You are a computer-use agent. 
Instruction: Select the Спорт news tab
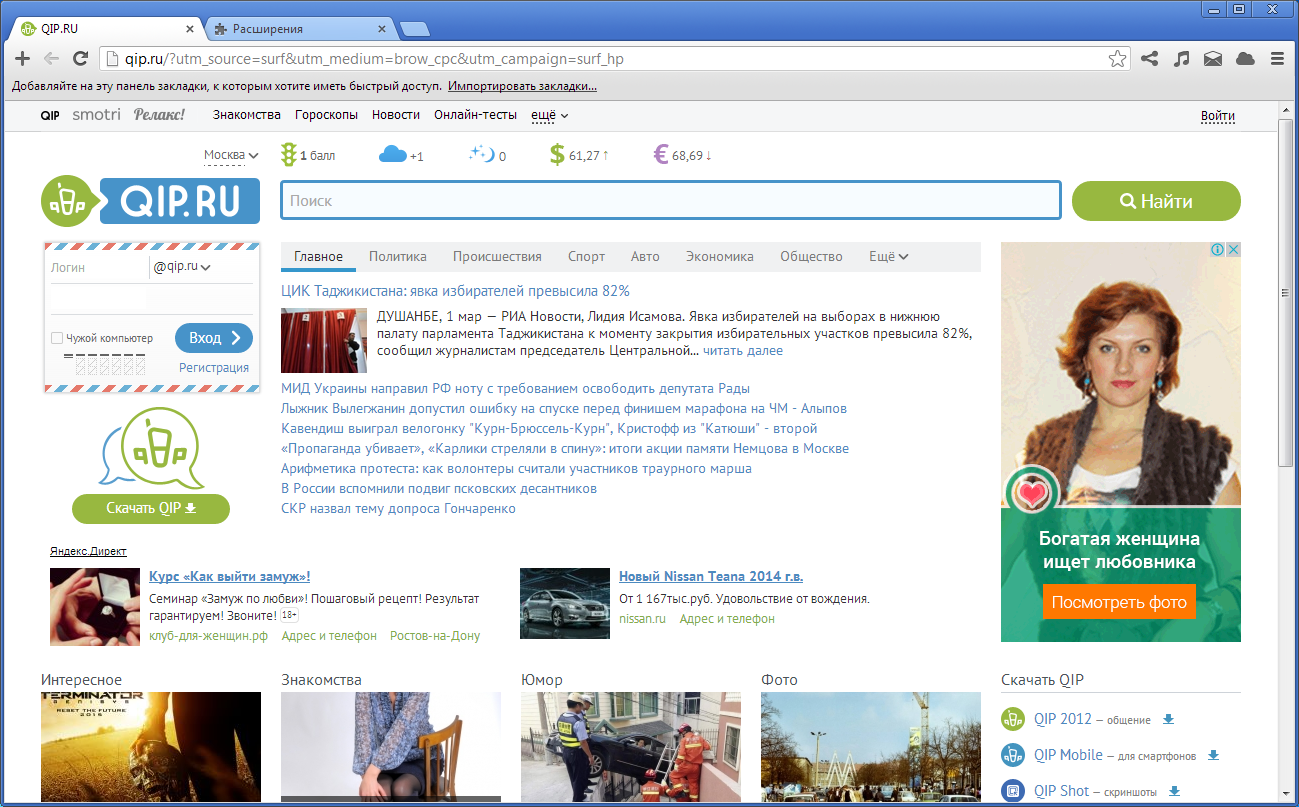(x=586, y=257)
